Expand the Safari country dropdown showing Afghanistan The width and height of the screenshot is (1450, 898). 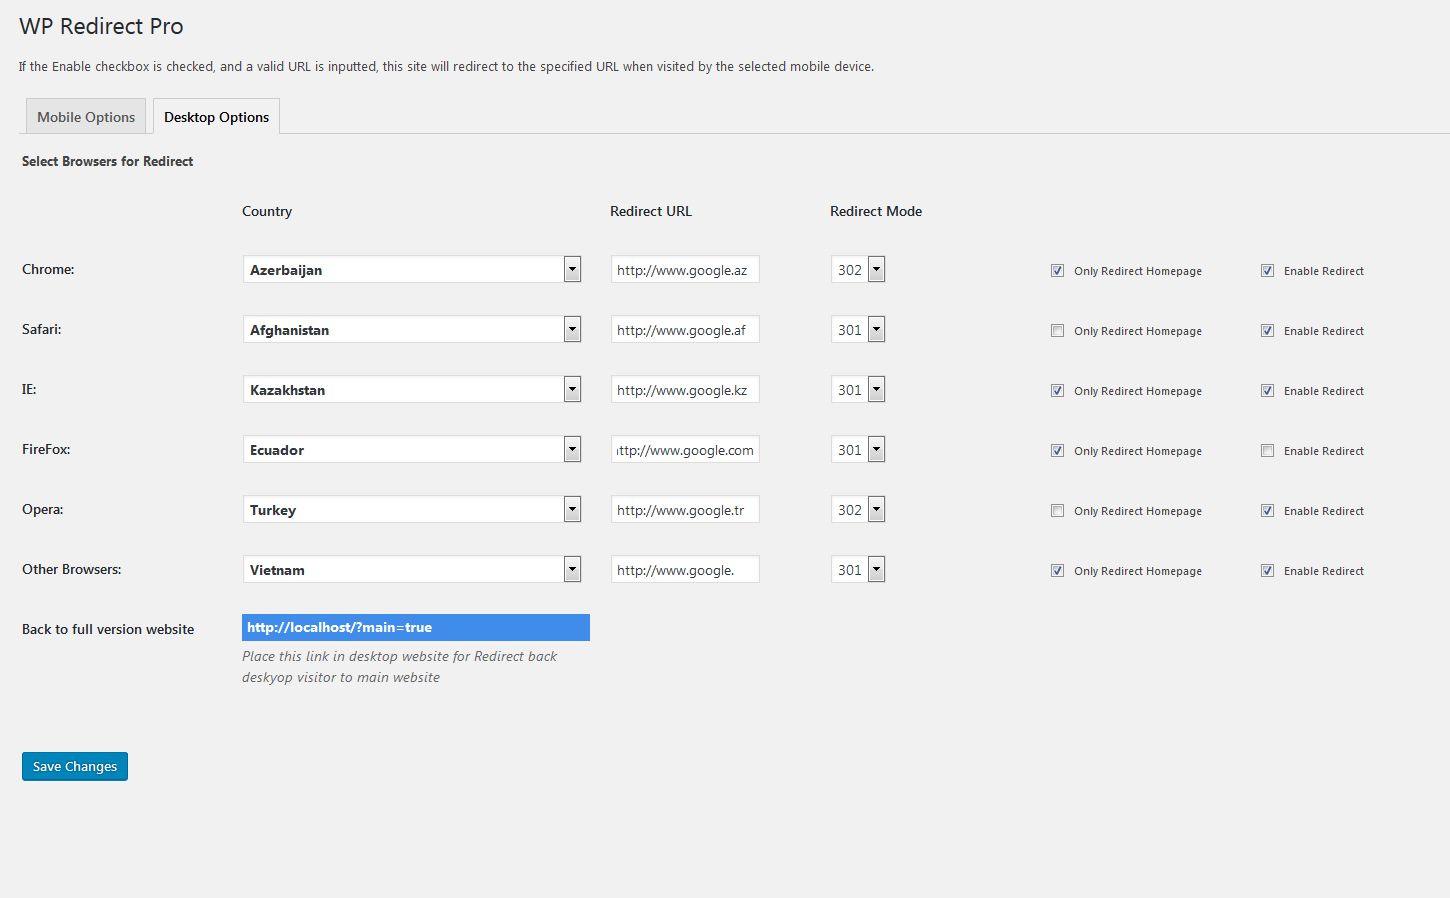tap(411, 330)
